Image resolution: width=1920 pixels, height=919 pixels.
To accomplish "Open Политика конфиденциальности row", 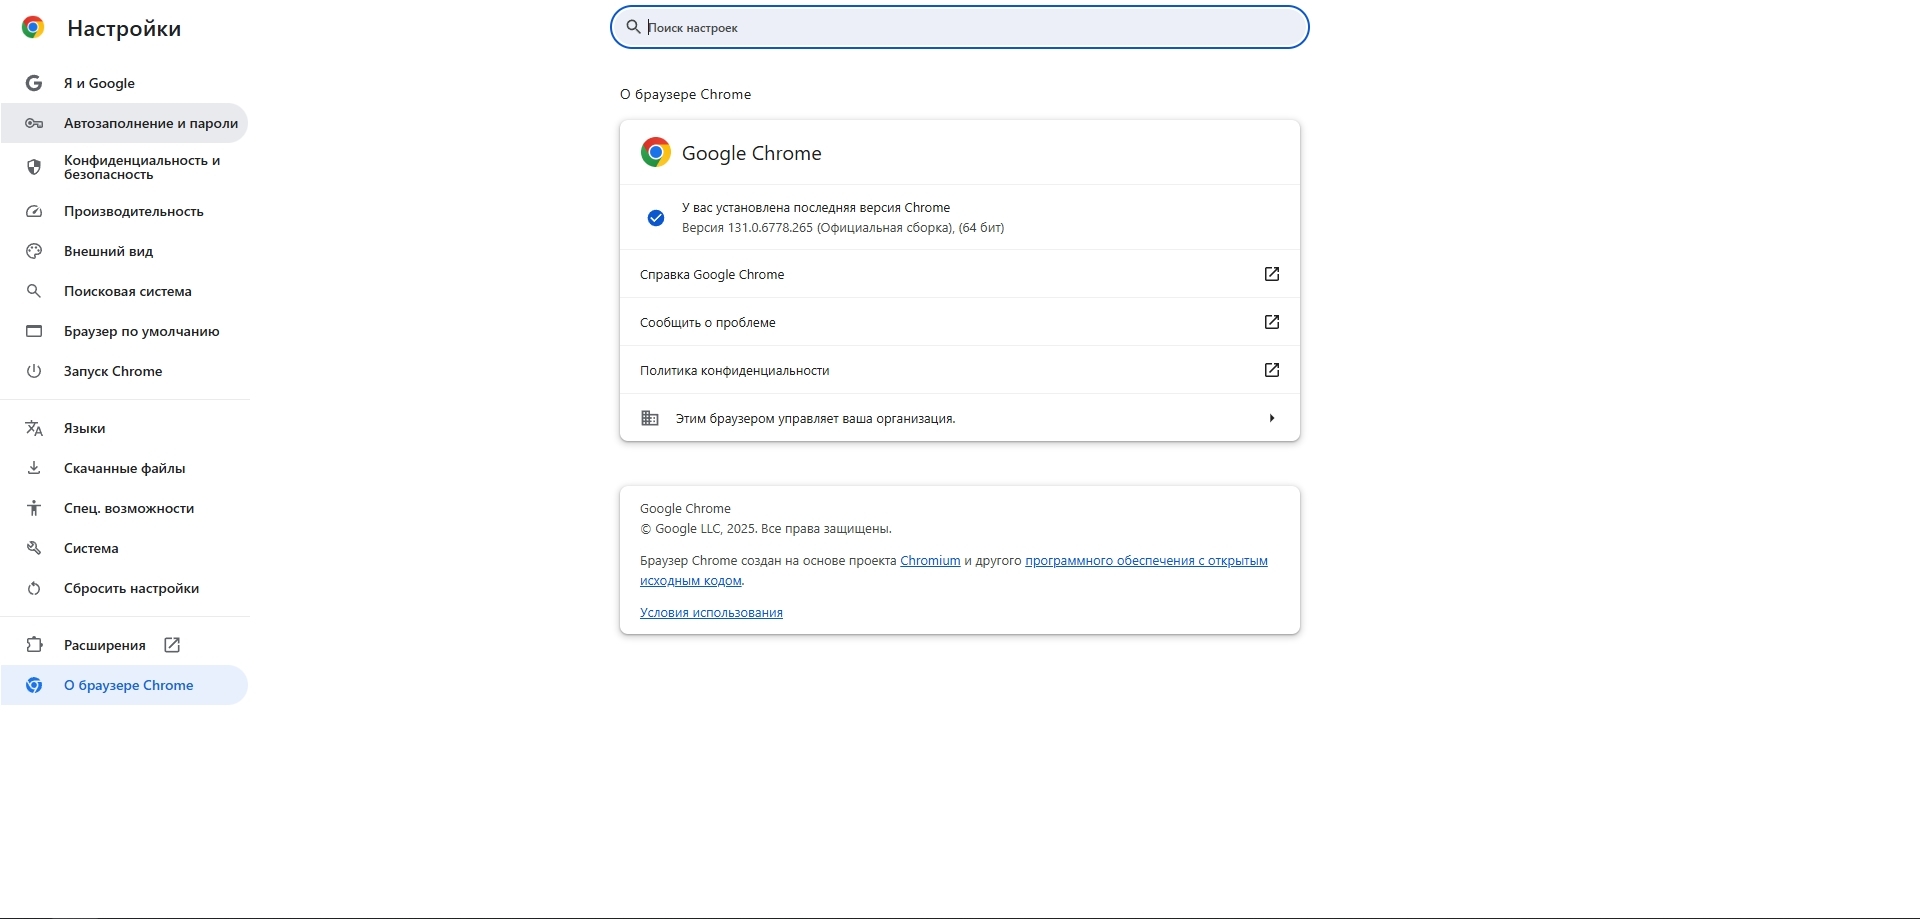I will [x=960, y=370].
